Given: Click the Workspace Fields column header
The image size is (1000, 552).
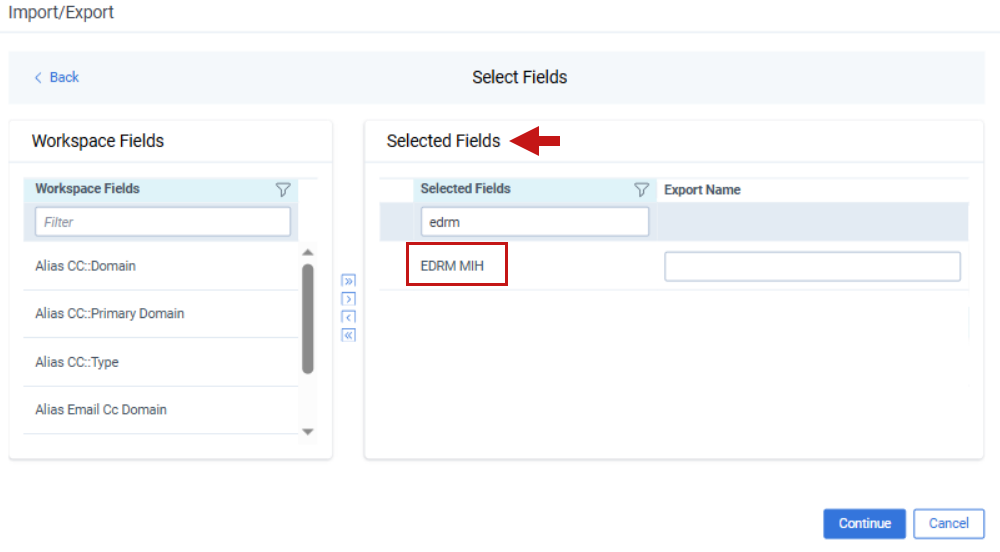Looking at the screenshot, I should (x=87, y=189).
